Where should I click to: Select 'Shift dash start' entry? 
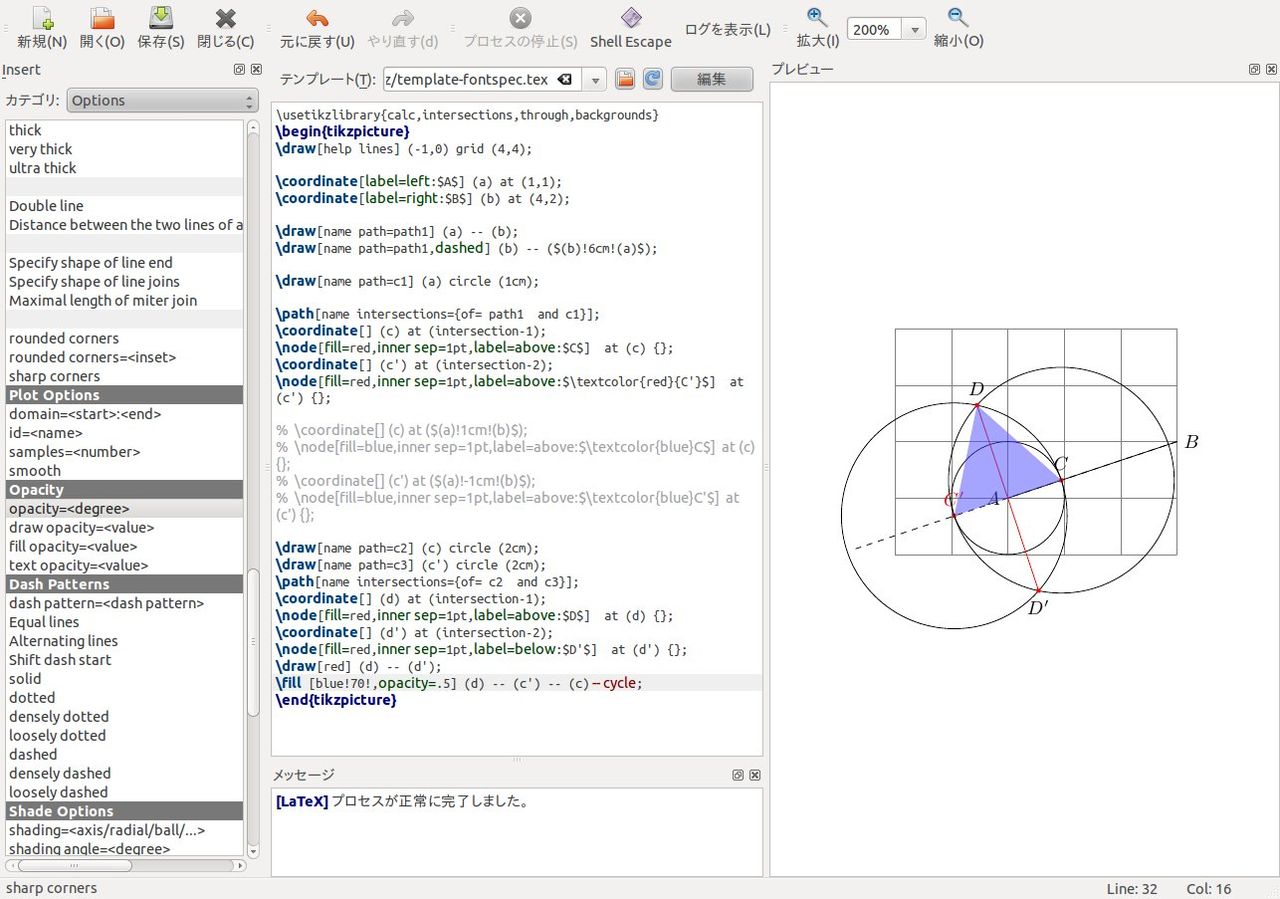124,660
